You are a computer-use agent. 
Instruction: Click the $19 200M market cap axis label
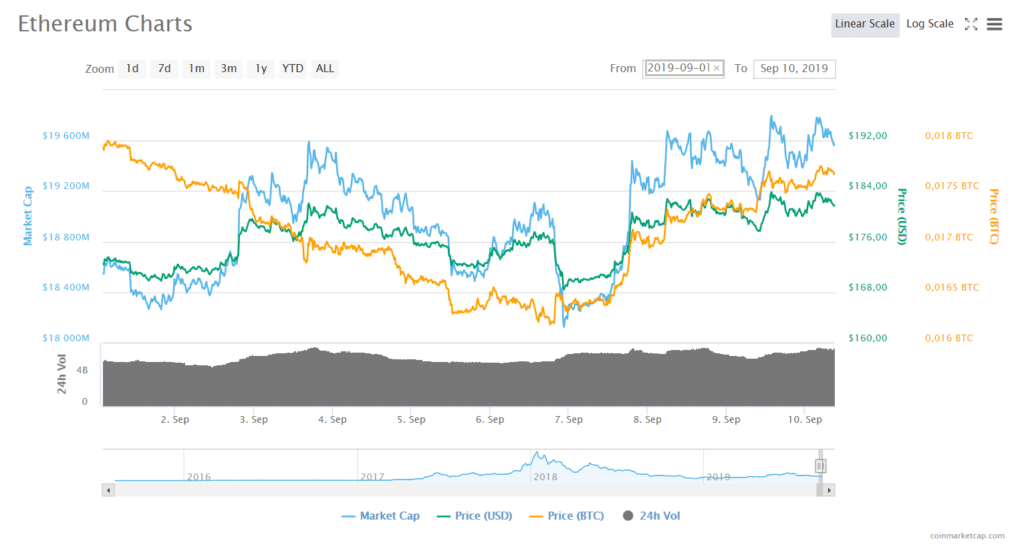point(66,186)
